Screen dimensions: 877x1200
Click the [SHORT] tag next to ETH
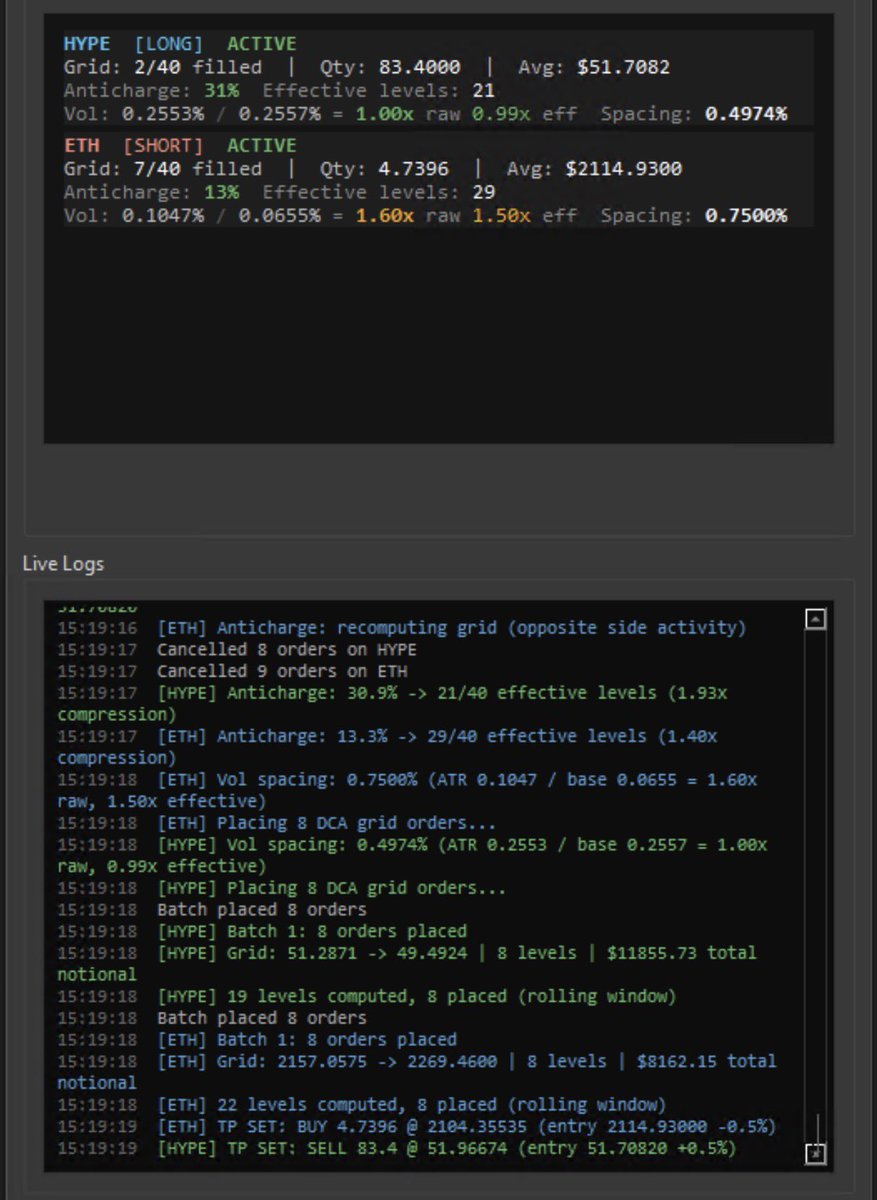163,146
